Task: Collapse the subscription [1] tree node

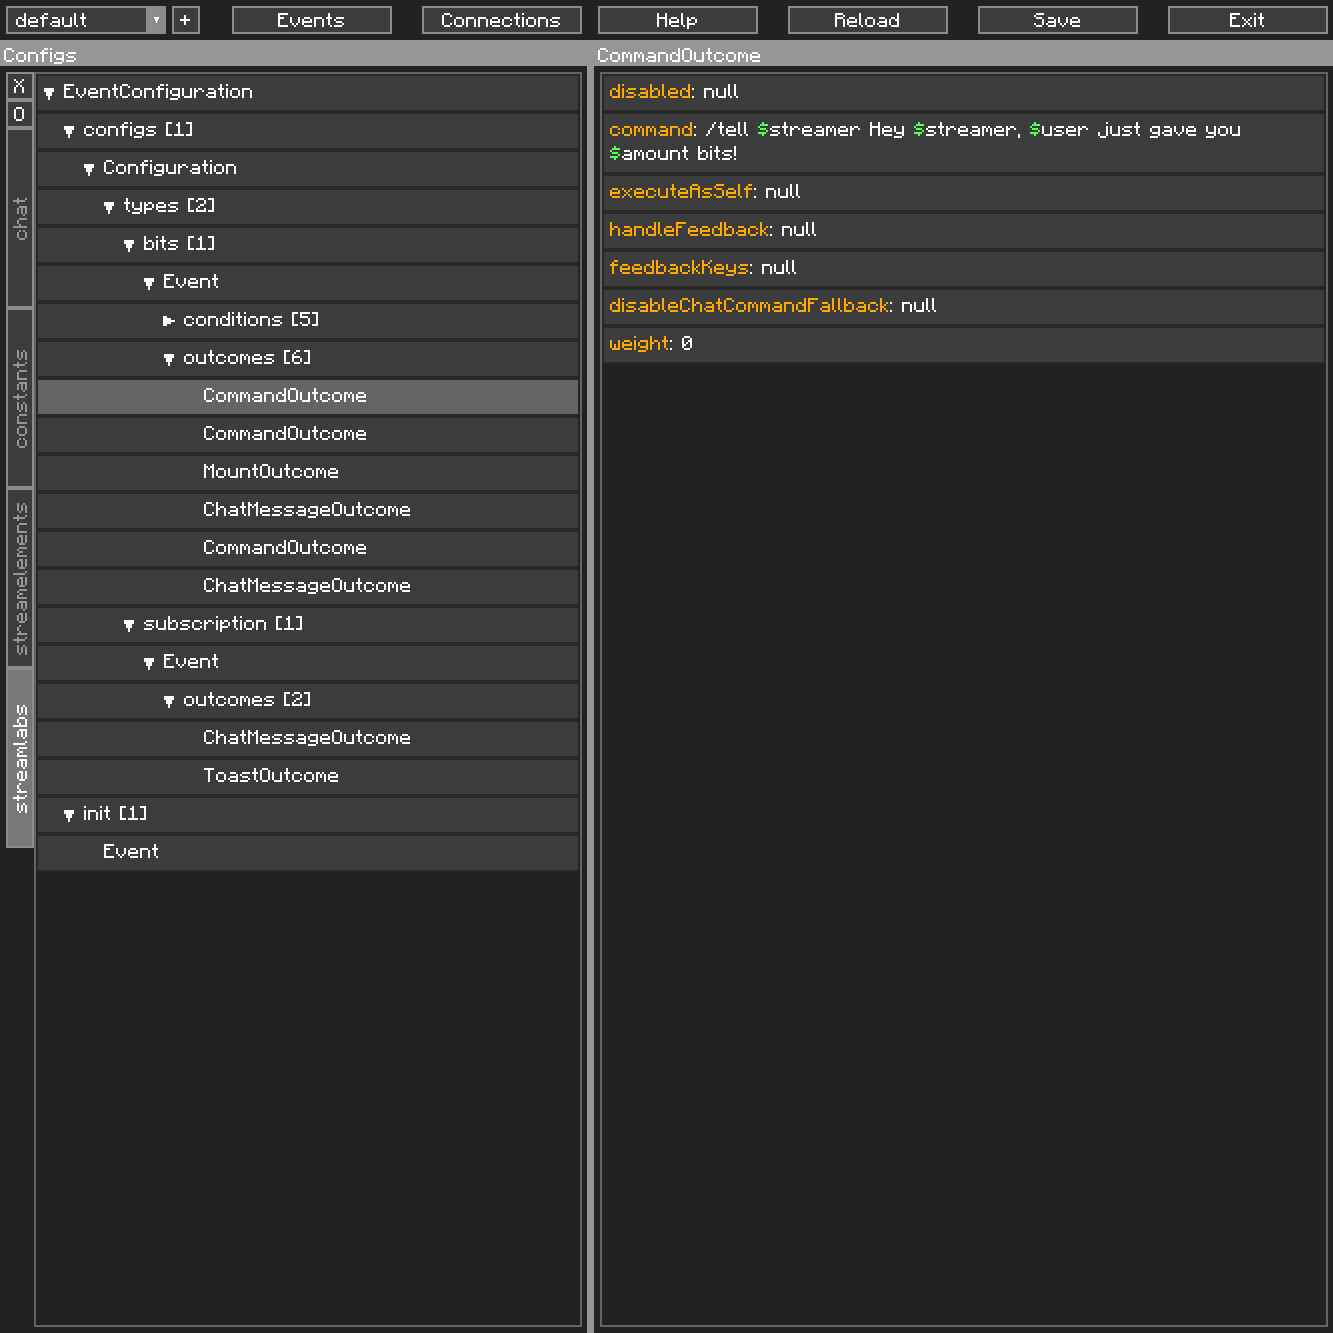Action: point(128,623)
